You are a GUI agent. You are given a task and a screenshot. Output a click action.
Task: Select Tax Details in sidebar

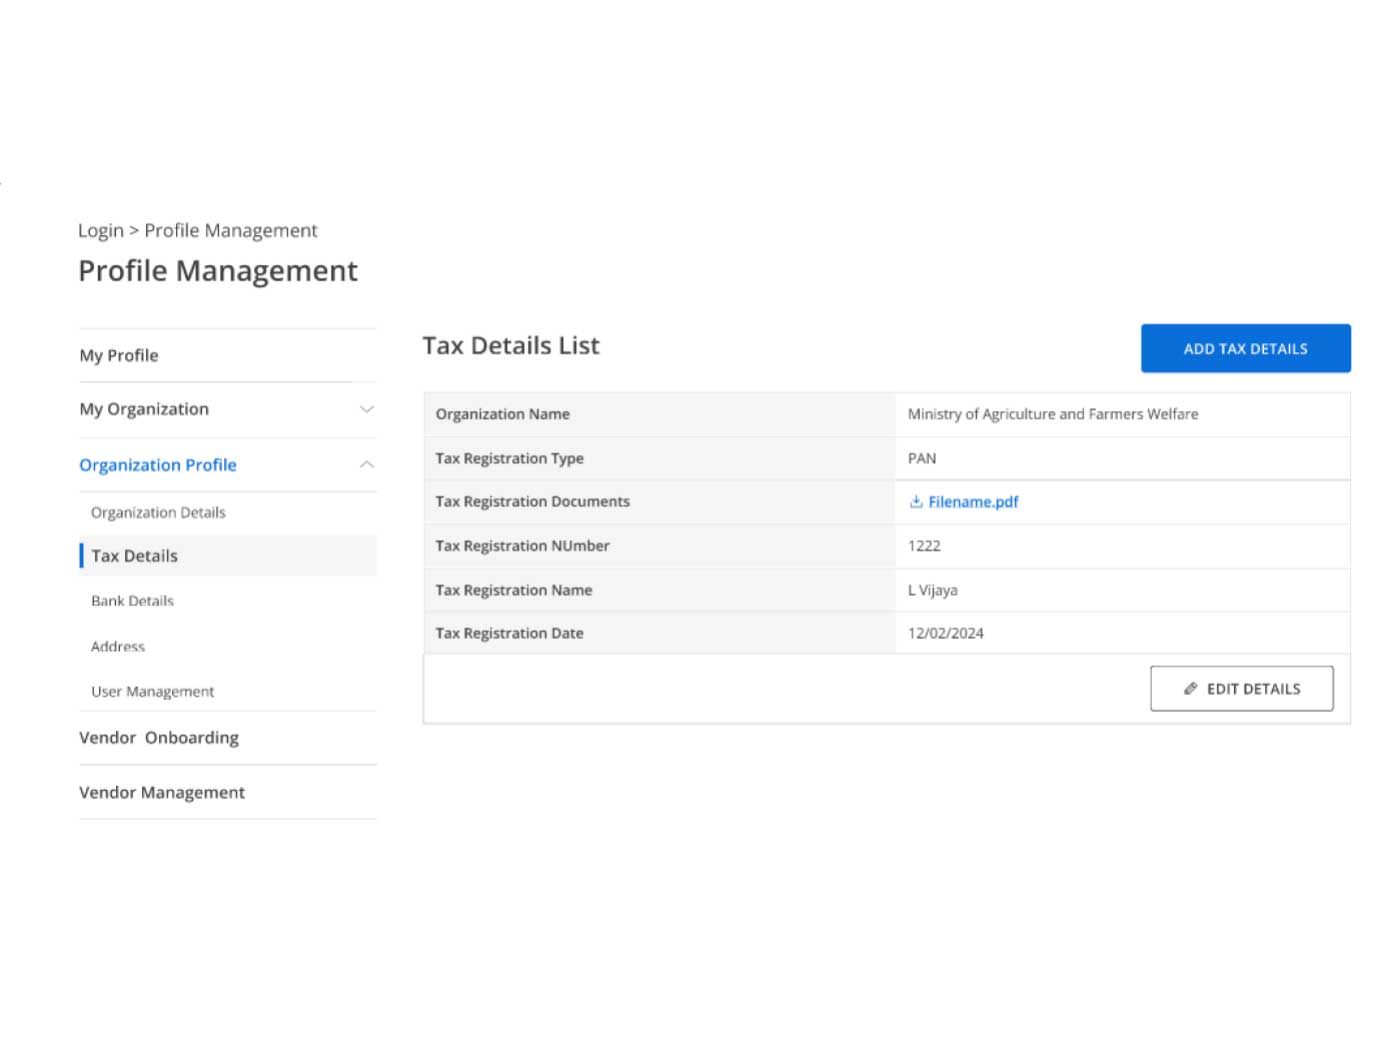134,556
